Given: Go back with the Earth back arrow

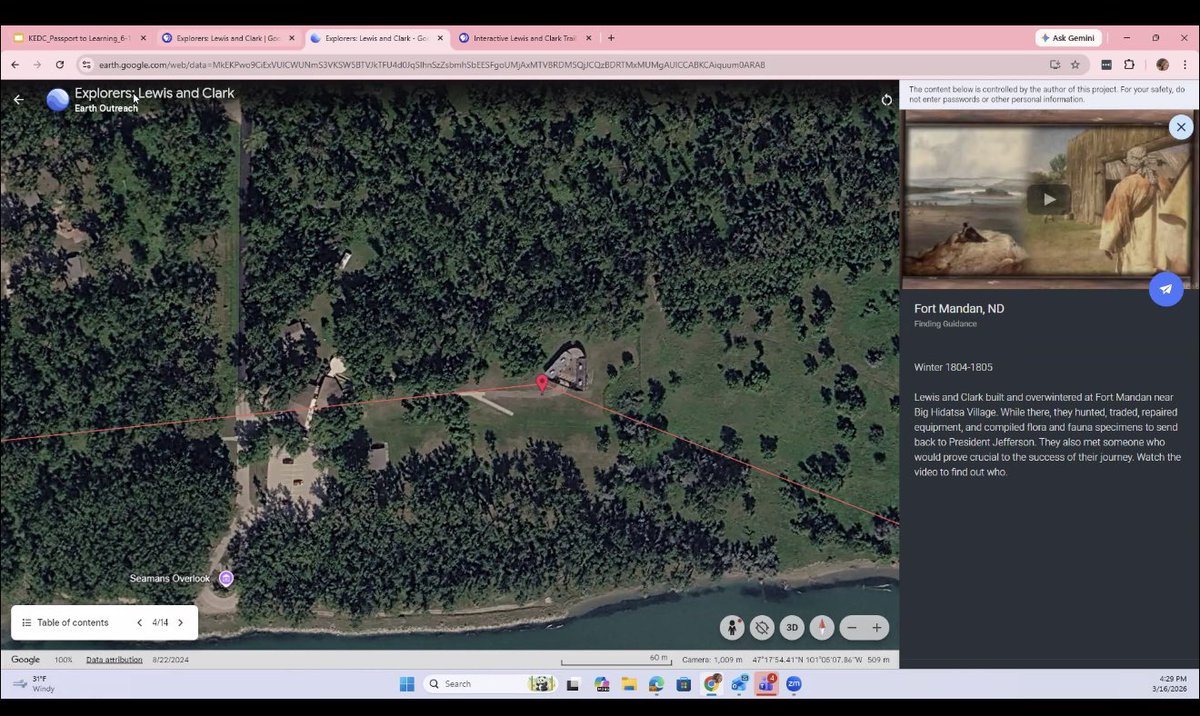Looking at the screenshot, I should 18,99.
